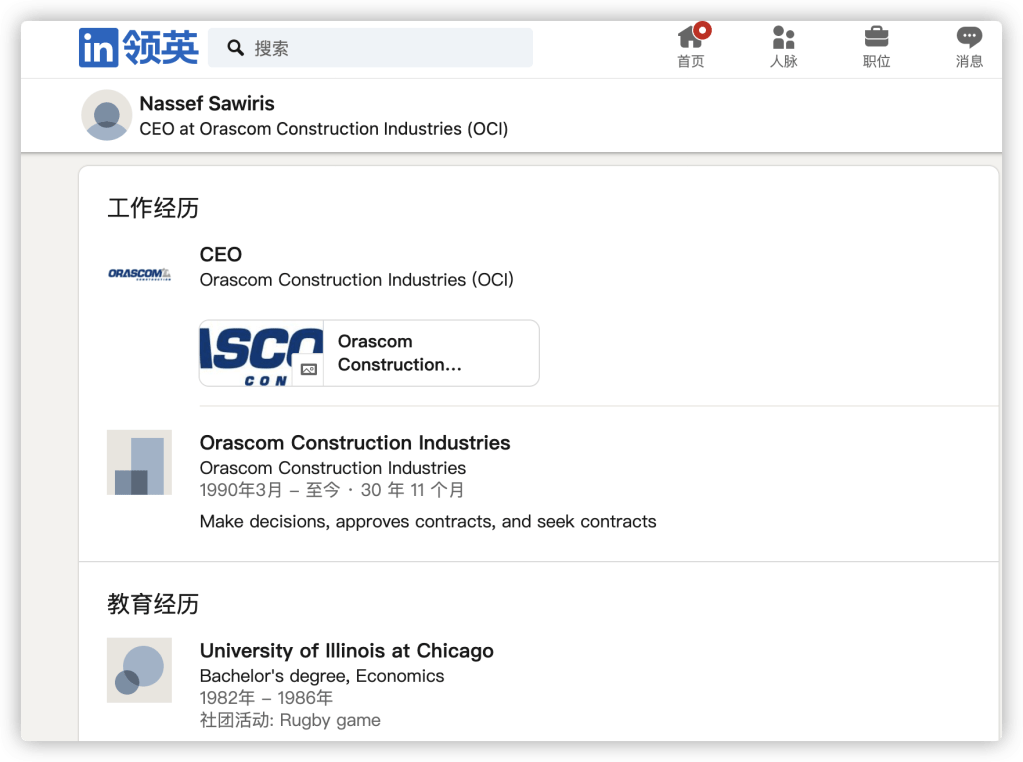This screenshot has height=762, width=1023.
Task: Open University of Illinois at Chicago link
Action: [346, 651]
